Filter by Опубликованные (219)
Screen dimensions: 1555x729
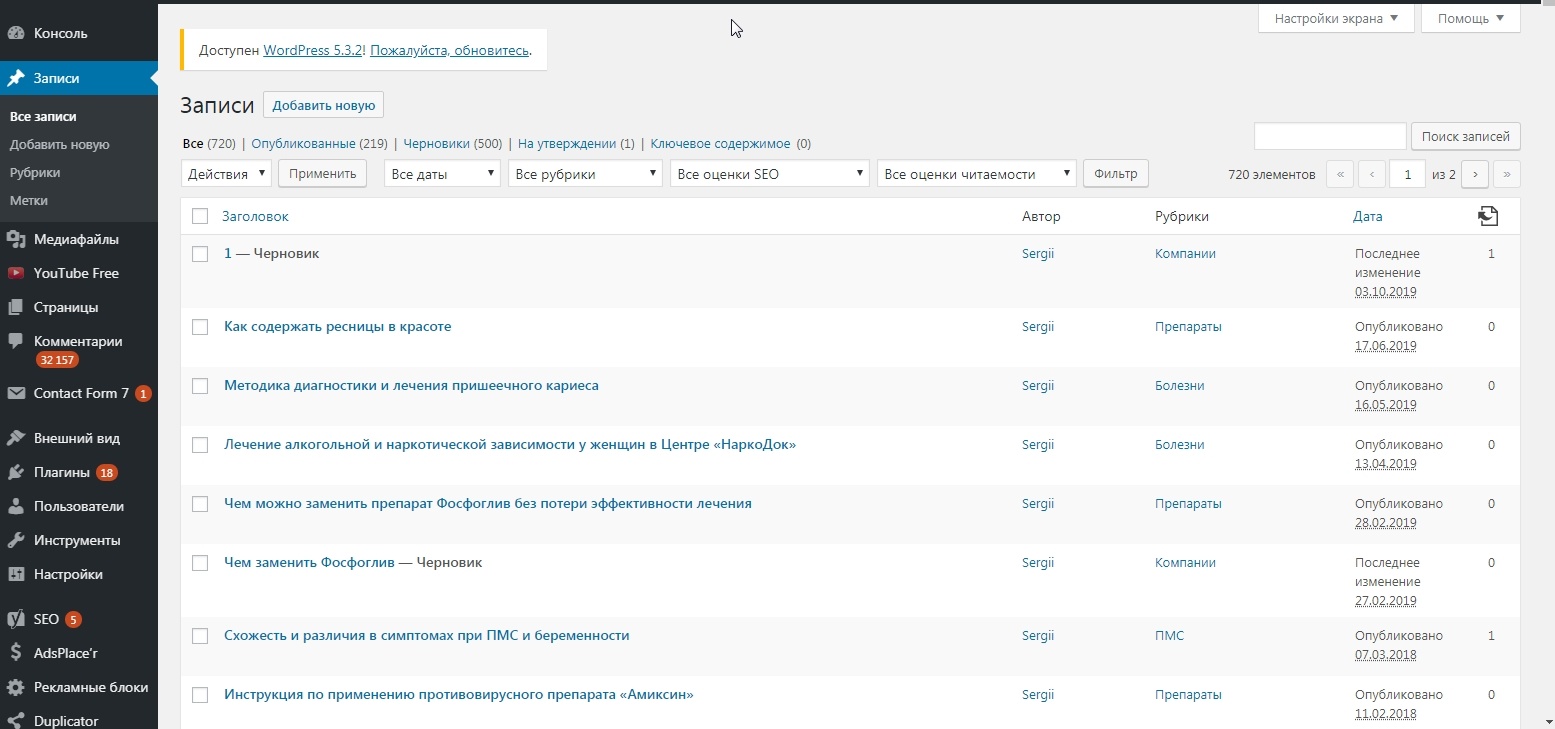tap(319, 144)
